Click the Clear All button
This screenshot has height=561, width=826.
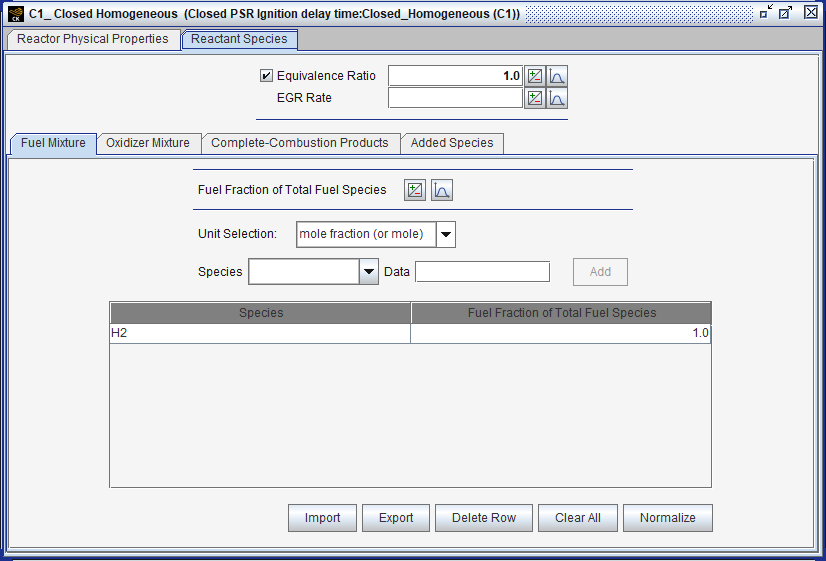578,518
